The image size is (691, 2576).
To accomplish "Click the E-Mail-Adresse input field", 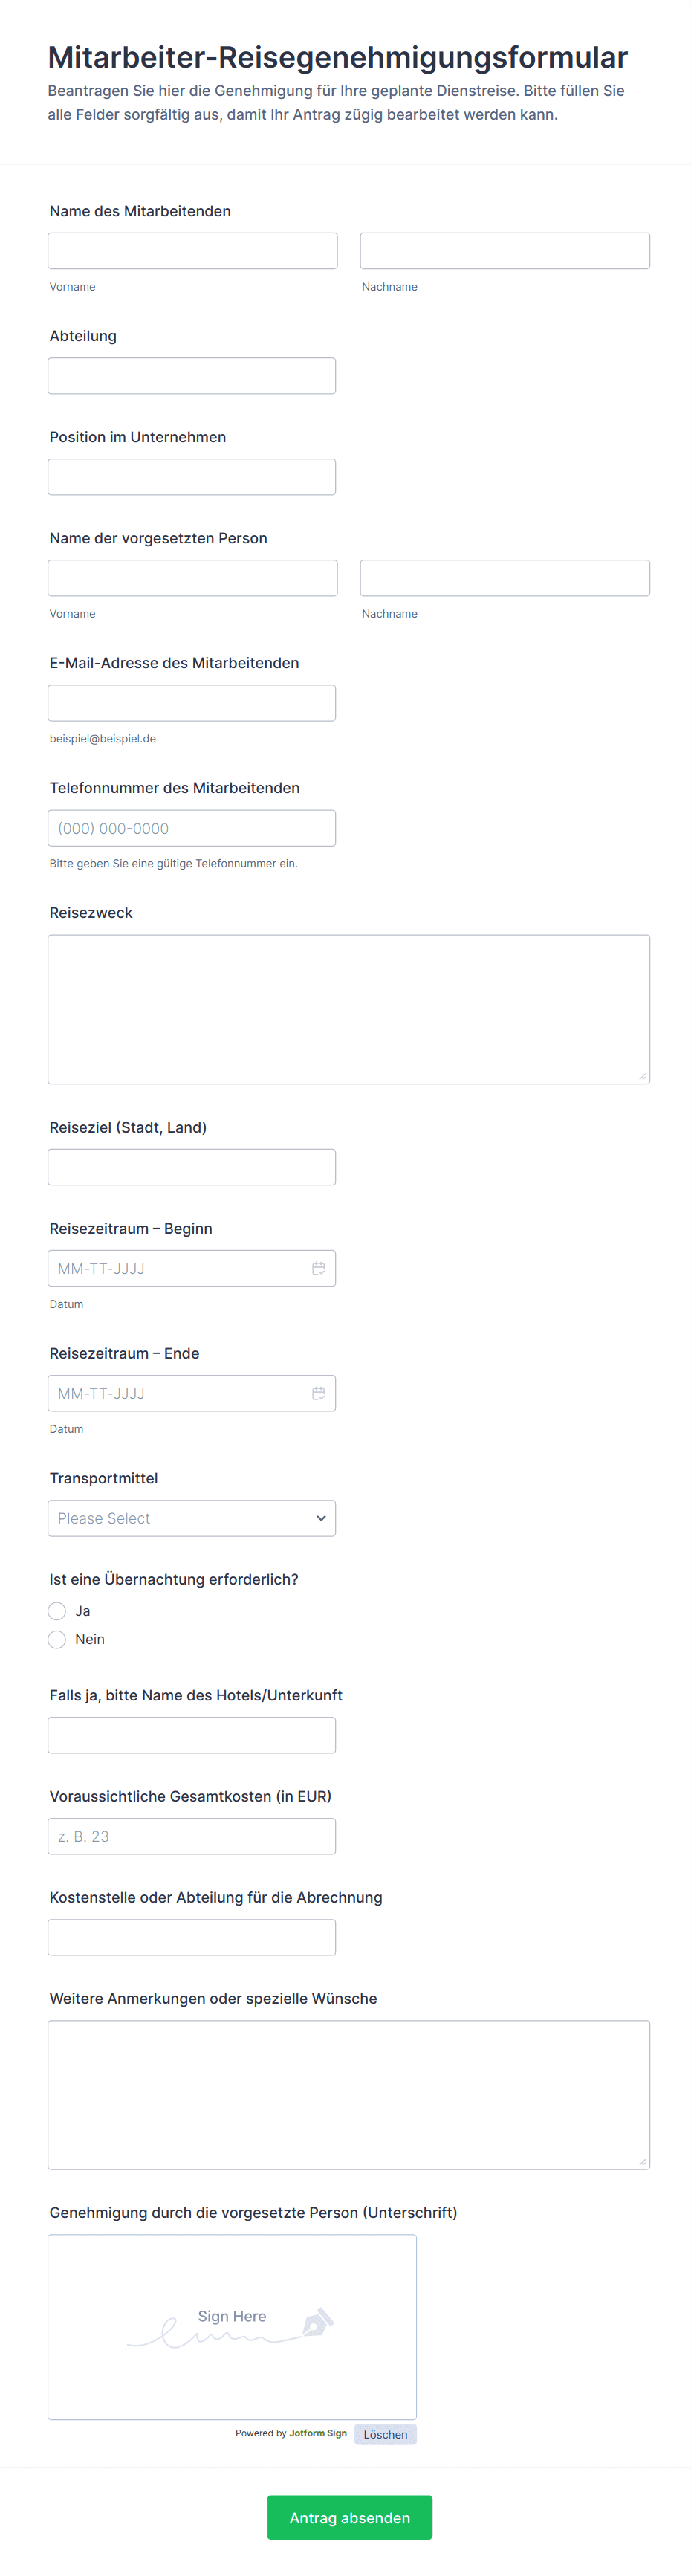I will coord(192,703).
